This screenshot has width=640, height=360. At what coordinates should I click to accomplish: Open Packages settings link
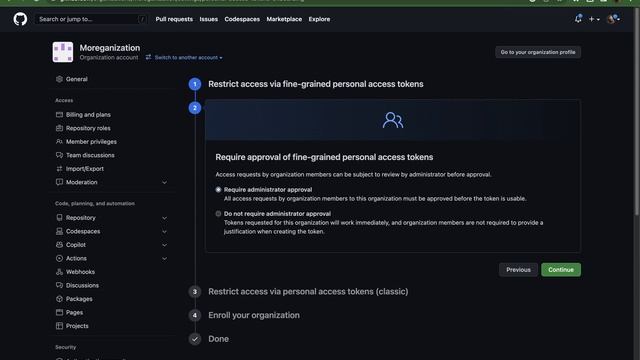tap(79, 299)
